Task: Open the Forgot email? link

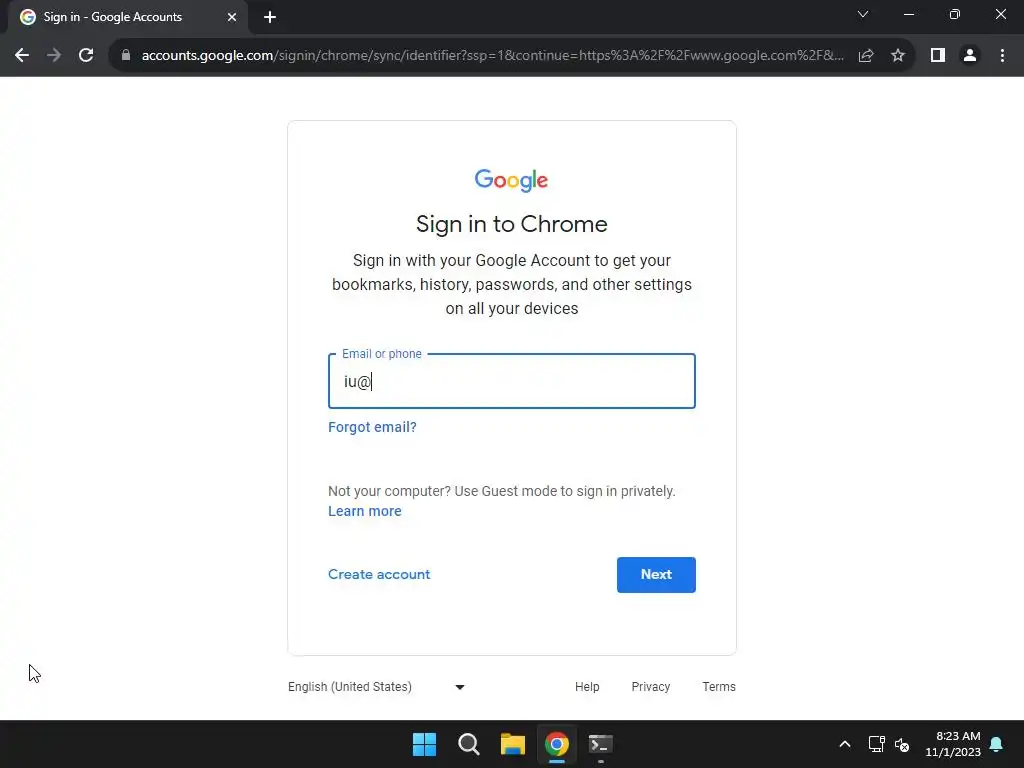Action: 372,427
